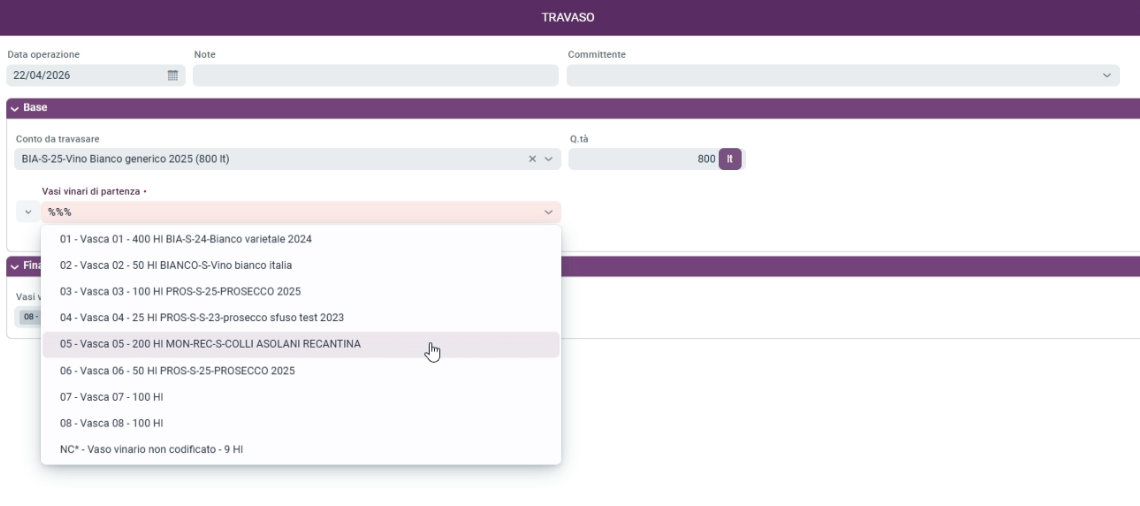Click the Q.tà quantity field showing 800
This screenshot has height=506, width=1140.
(x=643, y=159)
